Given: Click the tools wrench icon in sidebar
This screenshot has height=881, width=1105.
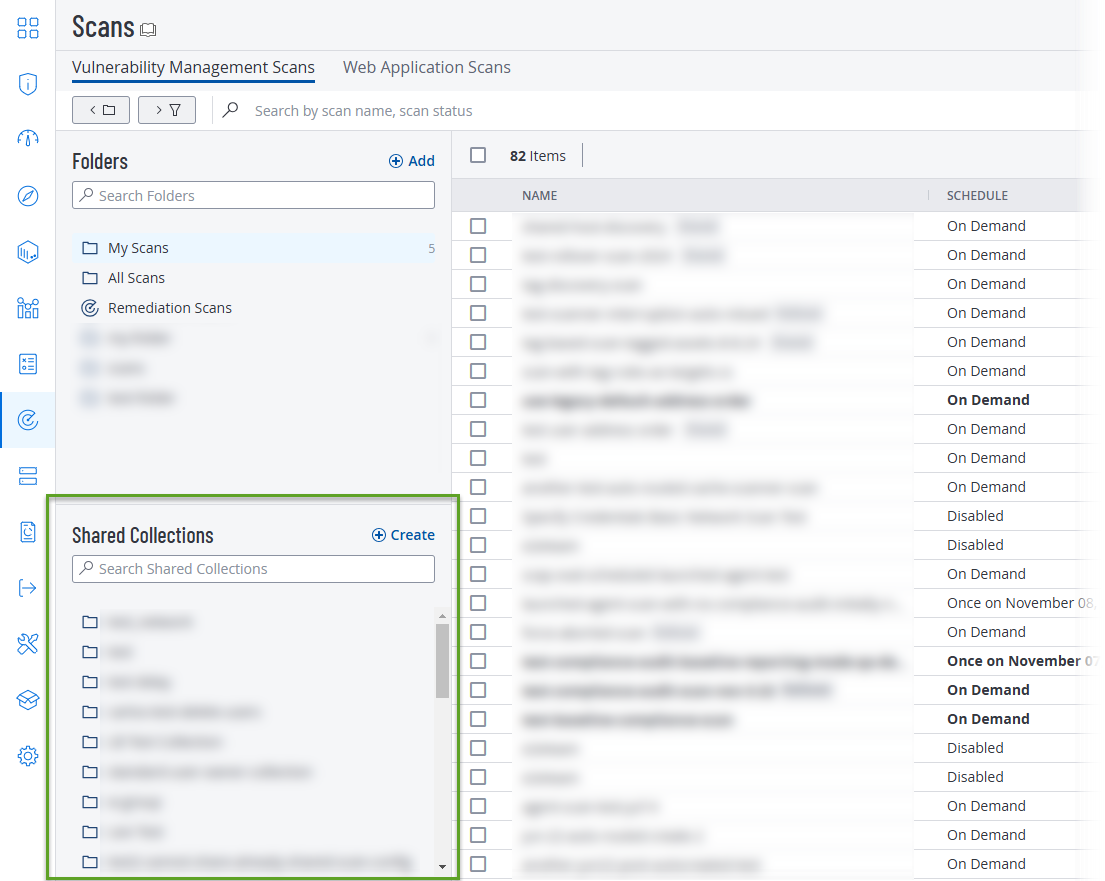Looking at the screenshot, I should (28, 644).
